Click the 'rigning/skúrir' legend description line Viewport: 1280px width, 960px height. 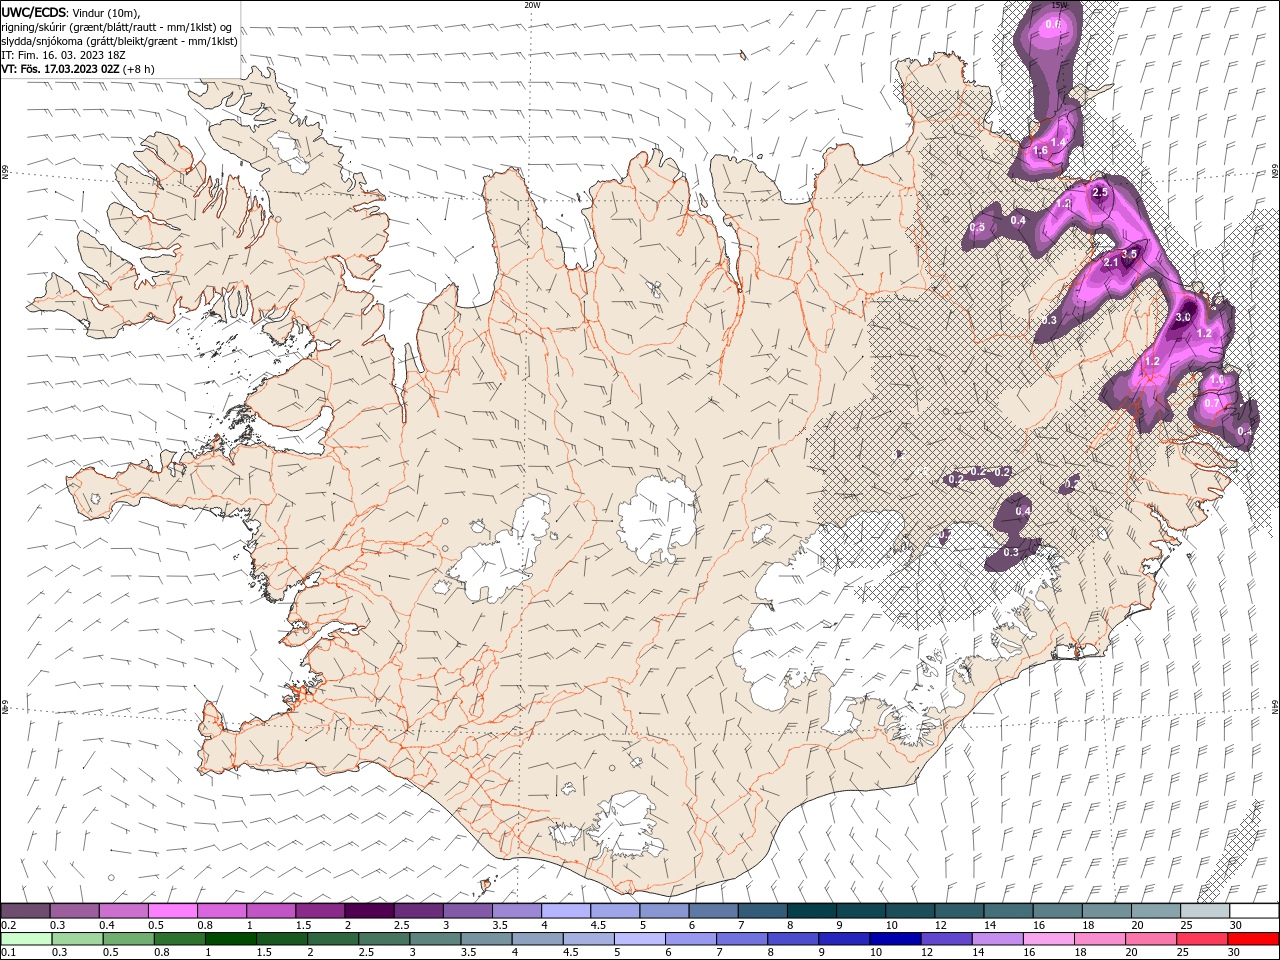(117, 27)
